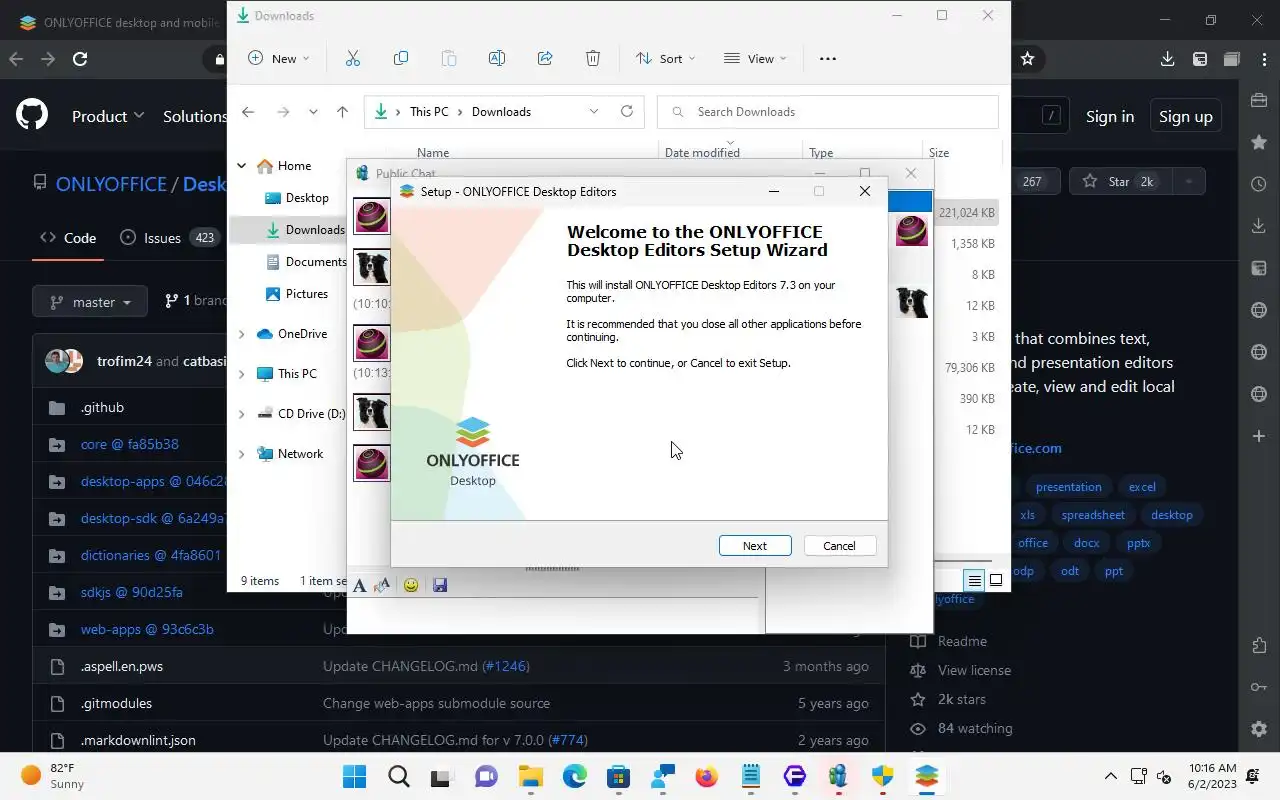Sort files by Name column header
Image resolution: width=1280 pixels, height=800 pixels.
[x=433, y=153]
